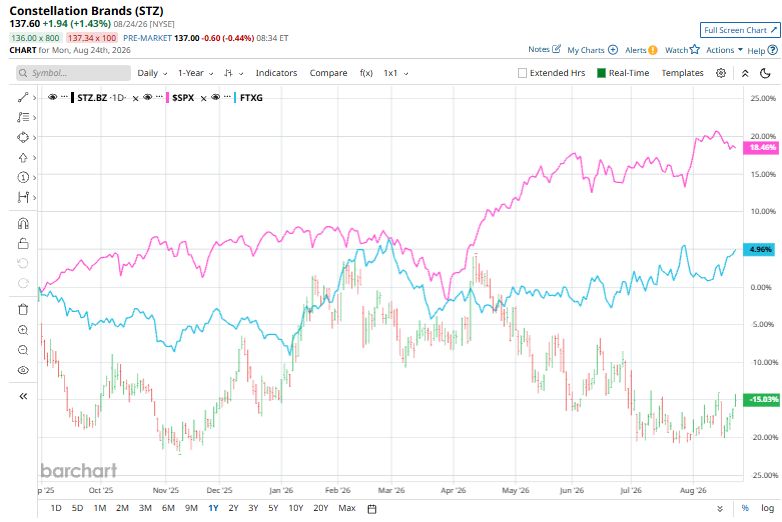Click the zoom out magnifier icon
This screenshot has width=782, height=522.
23,350
